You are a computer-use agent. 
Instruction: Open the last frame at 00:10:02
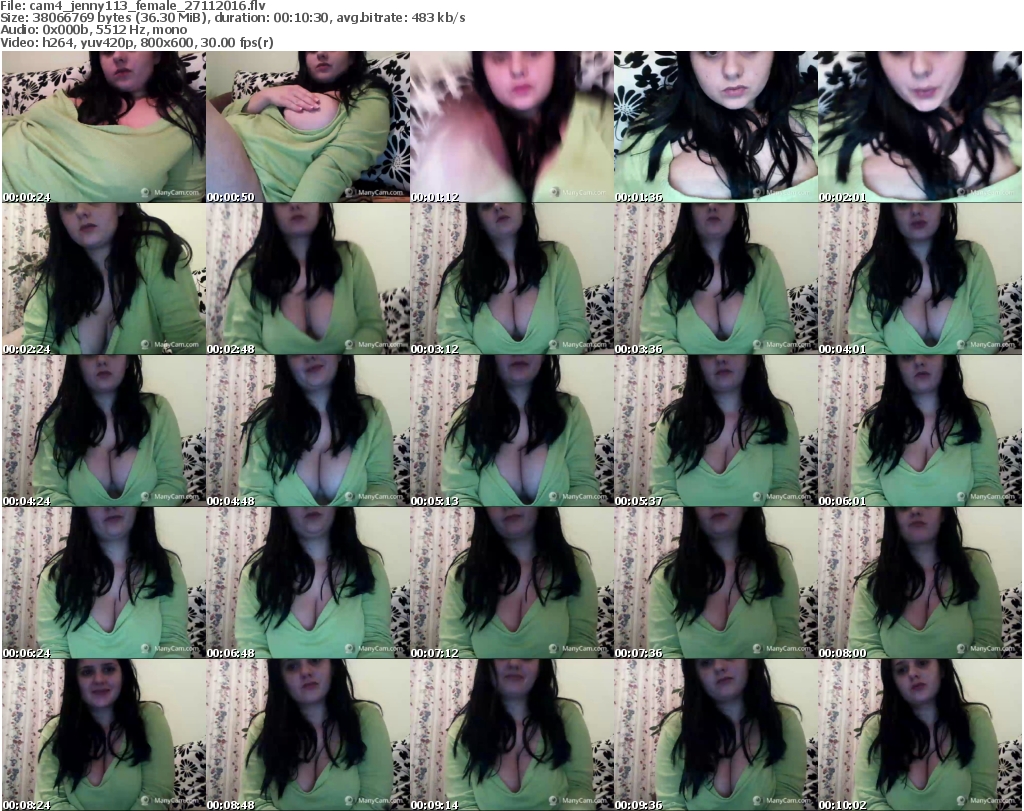[x=920, y=735]
